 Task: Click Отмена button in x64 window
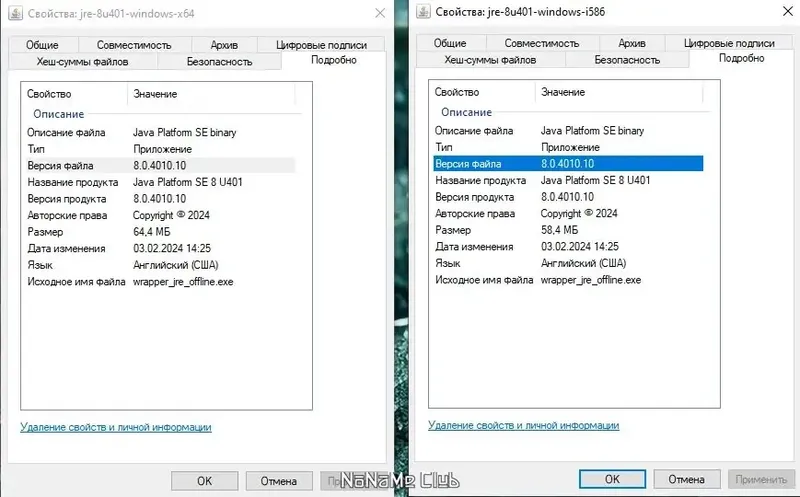tap(279, 481)
